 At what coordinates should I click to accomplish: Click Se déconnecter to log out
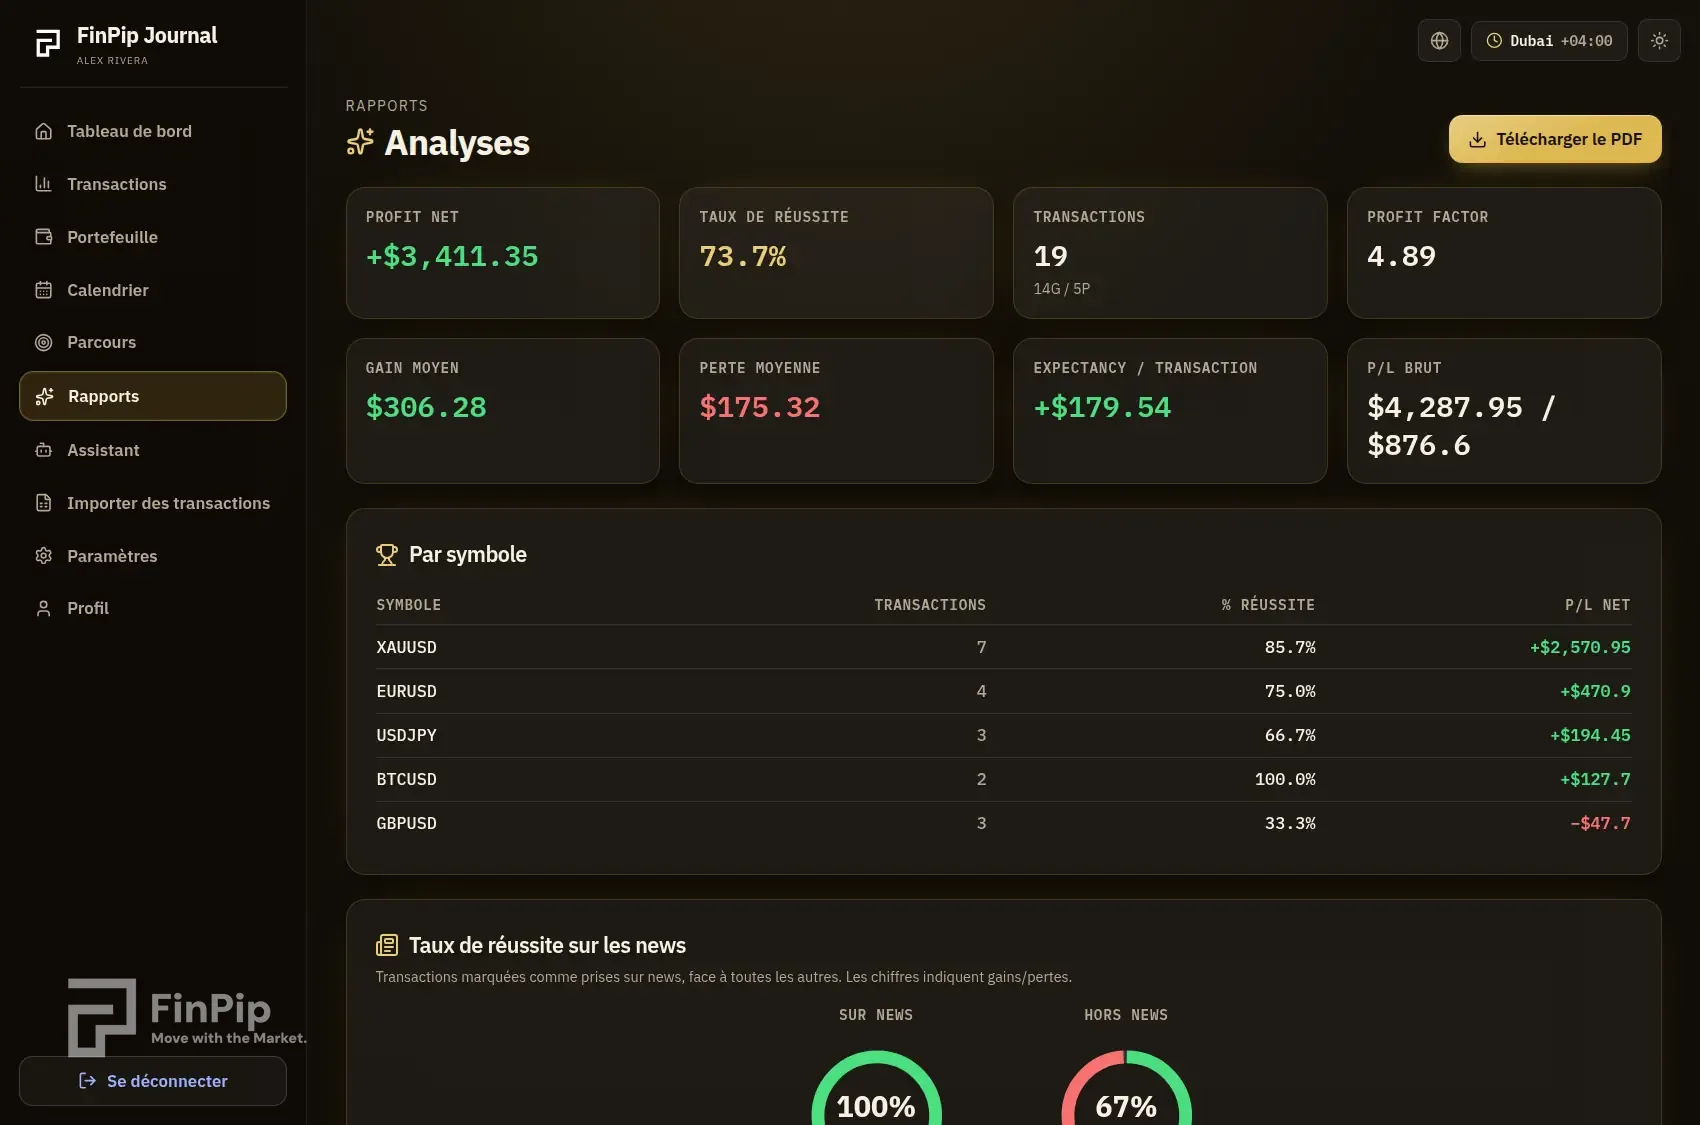point(153,1081)
